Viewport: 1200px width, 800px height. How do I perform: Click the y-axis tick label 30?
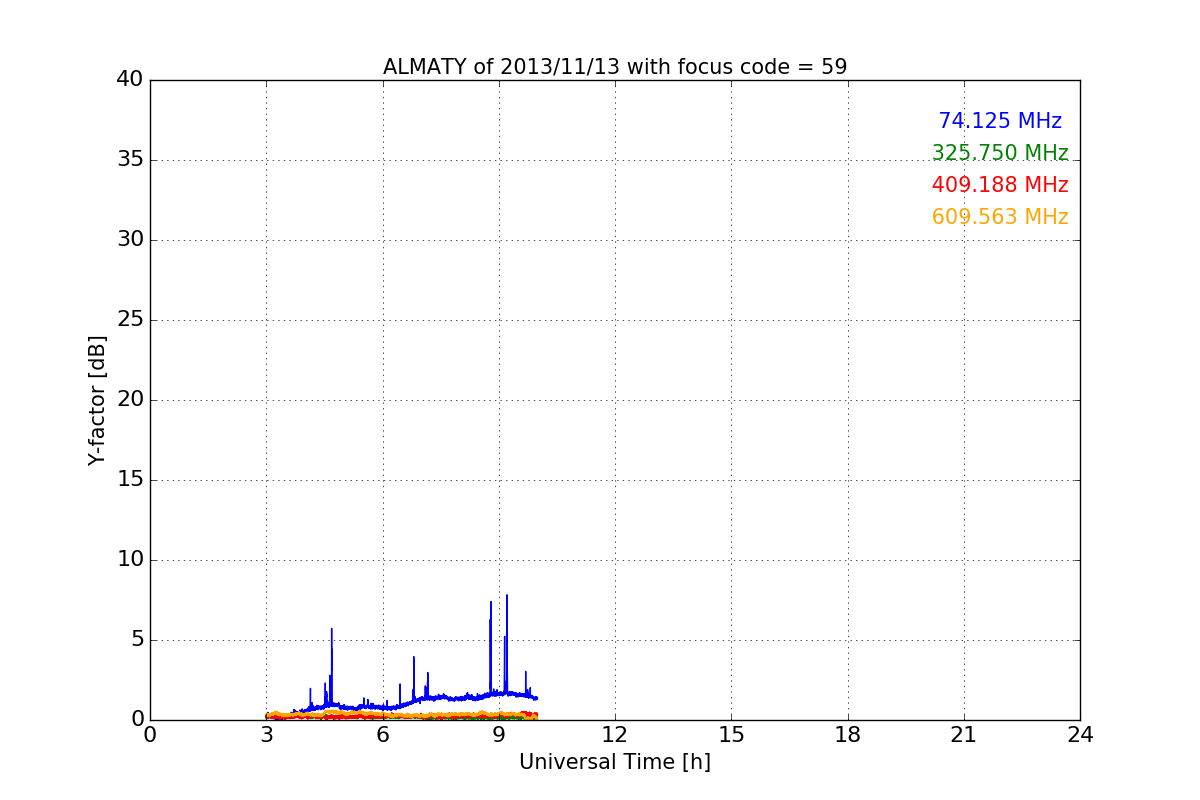tap(129, 240)
